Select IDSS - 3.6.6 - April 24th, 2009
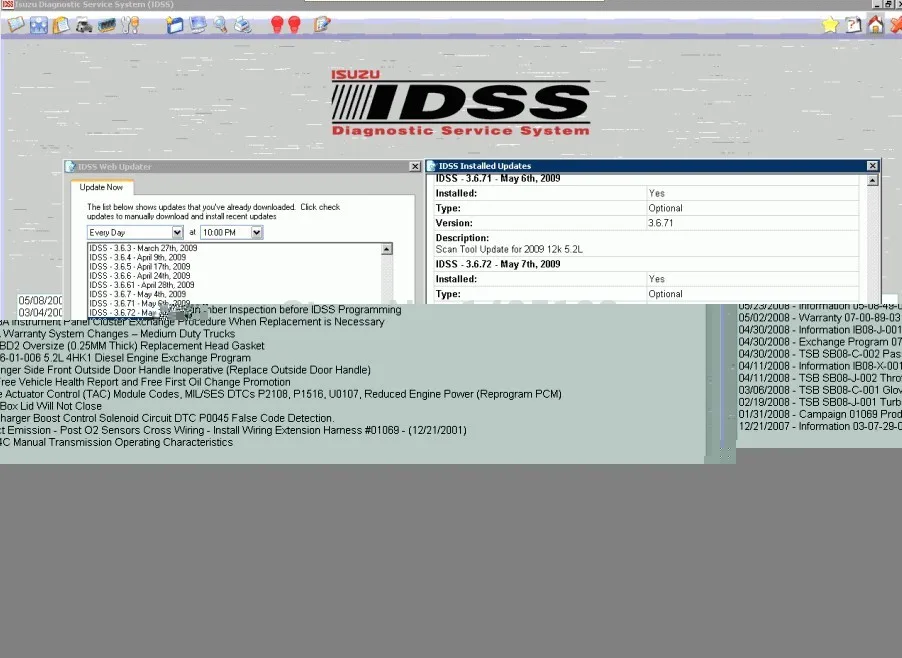Screen dimensions: 902x658 click(x=139, y=276)
